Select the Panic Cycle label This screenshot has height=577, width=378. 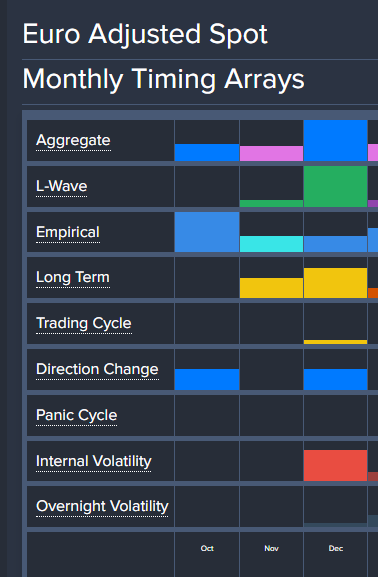click(77, 415)
